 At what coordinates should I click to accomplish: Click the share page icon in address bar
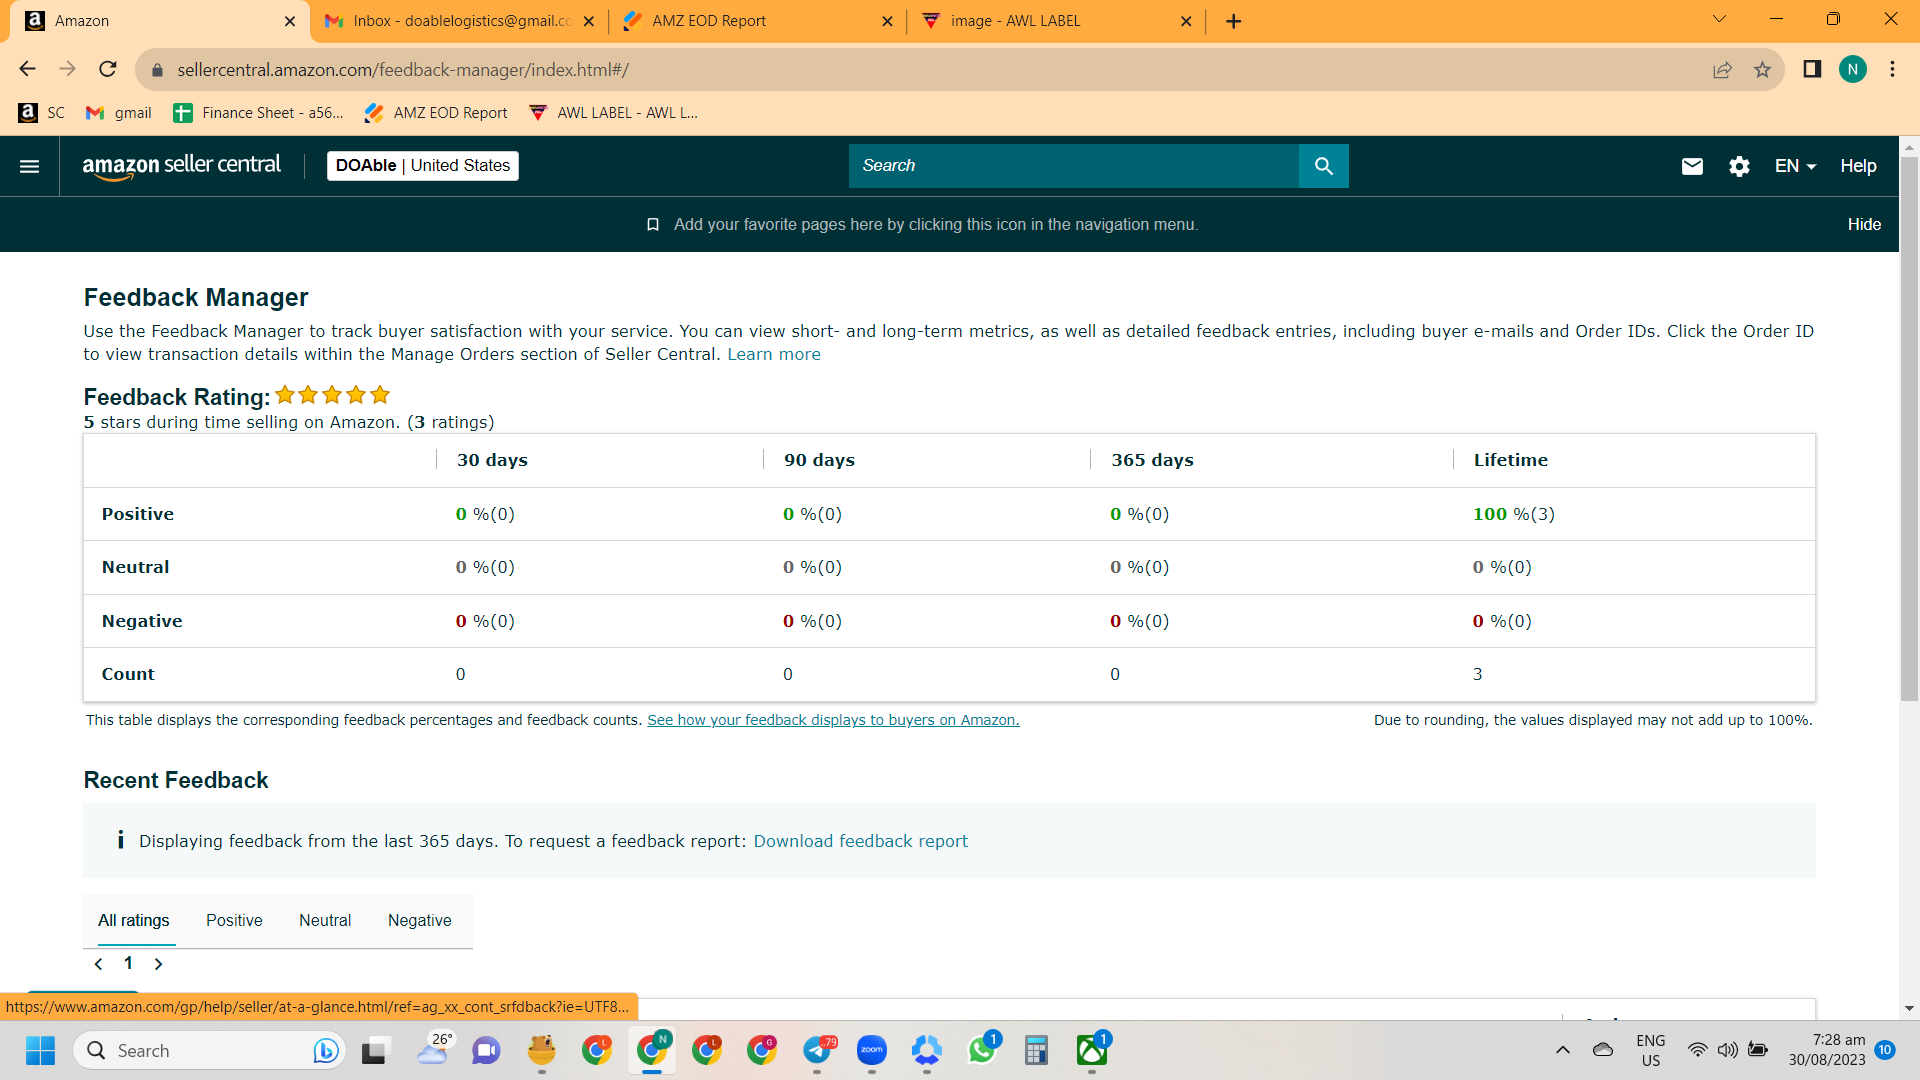1722,70
